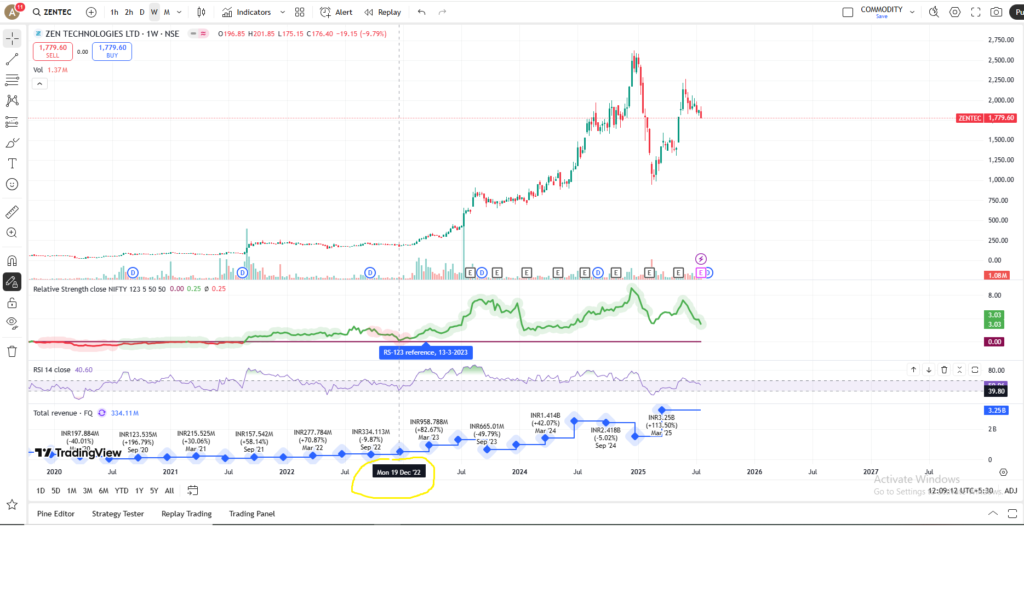Click the BUY 1,779.60 button
1024x609 pixels.
tap(112, 51)
